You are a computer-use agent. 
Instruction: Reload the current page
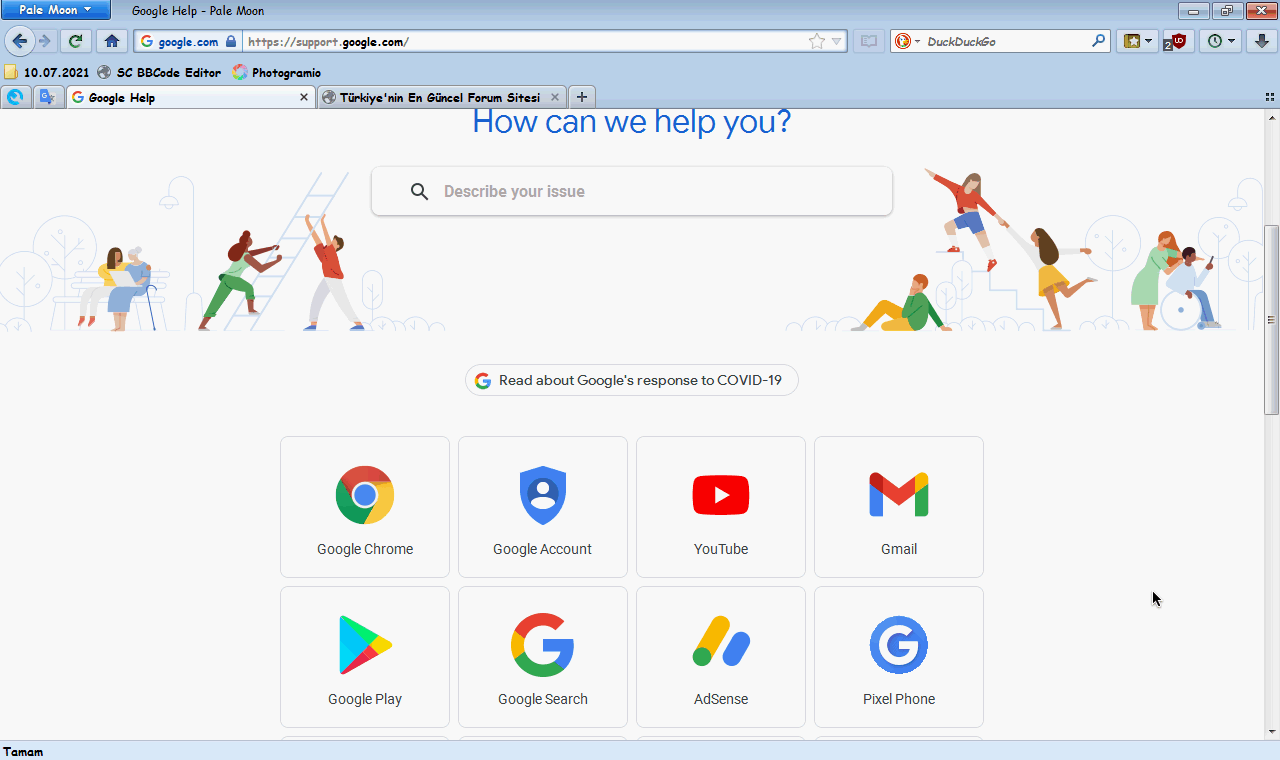pos(75,41)
